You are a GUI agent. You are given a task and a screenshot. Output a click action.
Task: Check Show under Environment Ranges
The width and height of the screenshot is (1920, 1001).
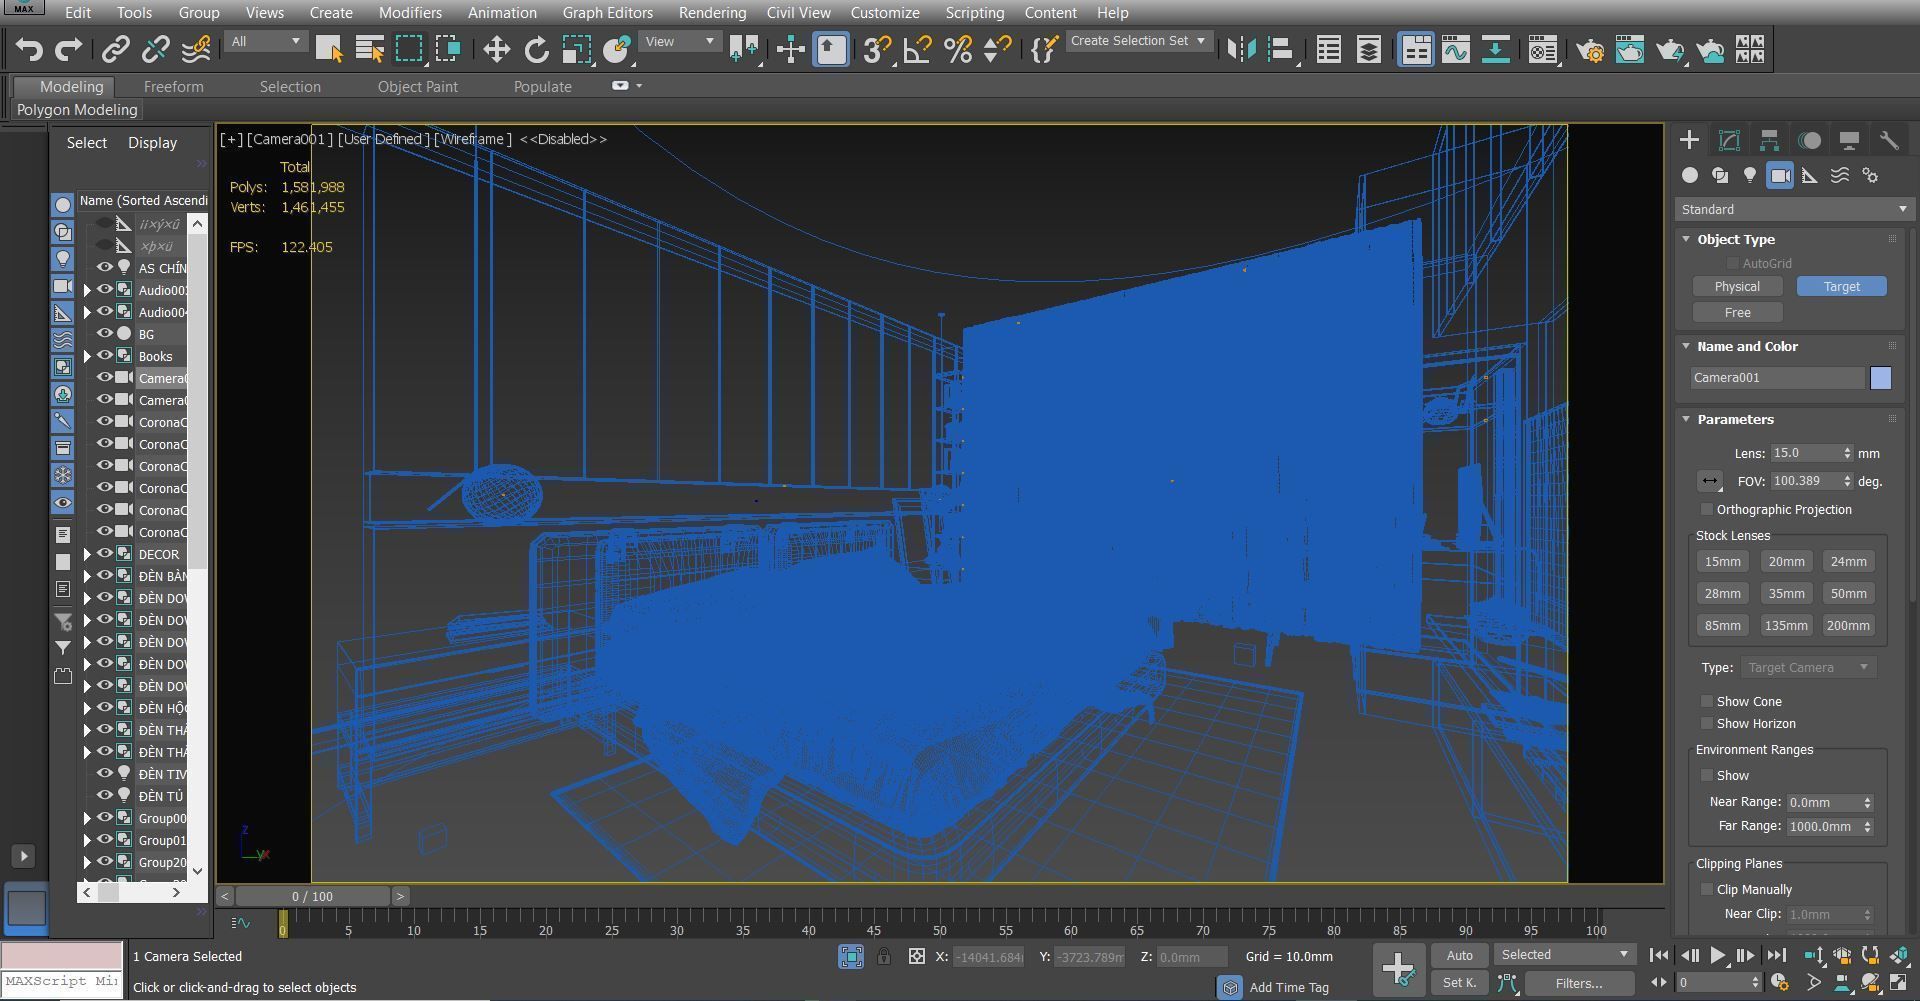1707,776
